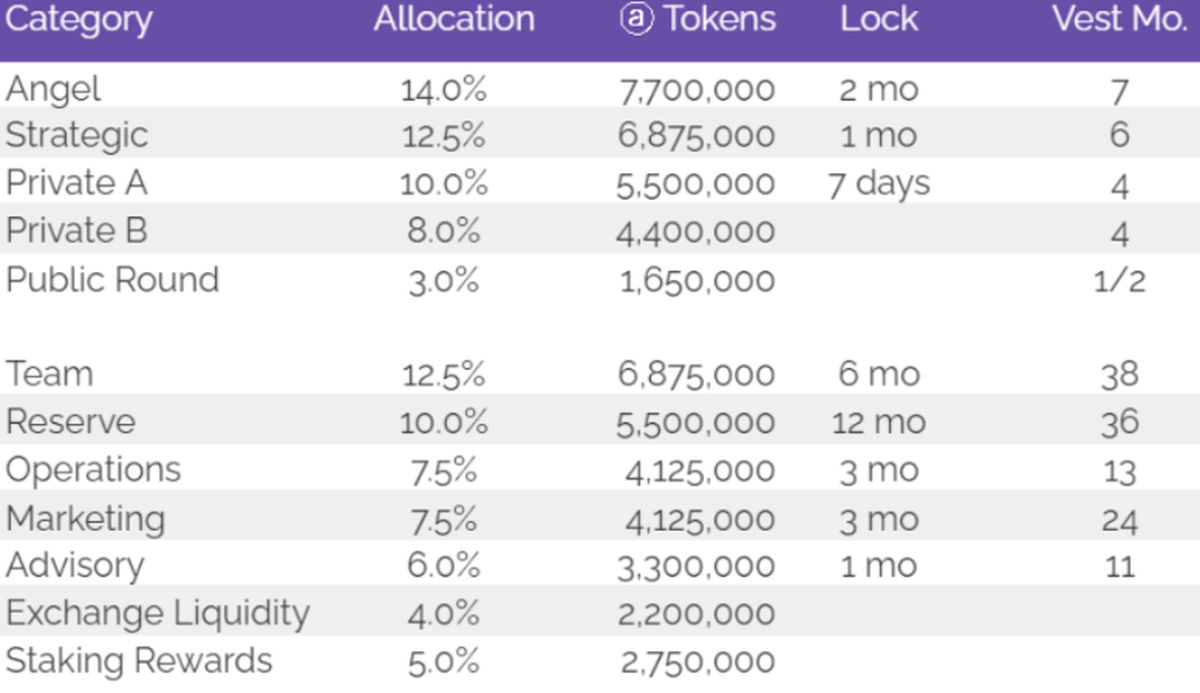Click the Public Round row label

click(x=112, y=279)
